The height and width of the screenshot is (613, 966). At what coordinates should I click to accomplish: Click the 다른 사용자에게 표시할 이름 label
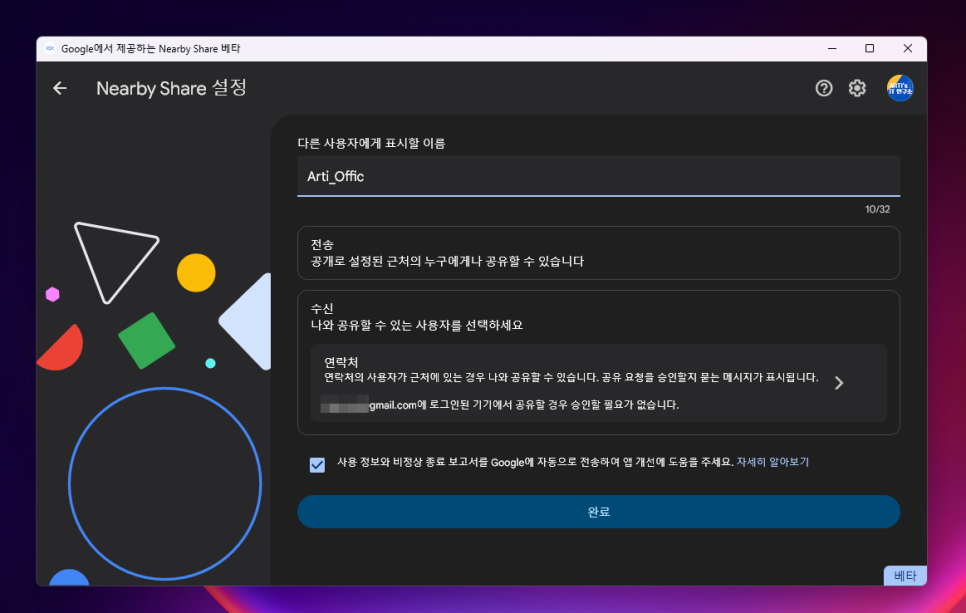pos(371,143)
